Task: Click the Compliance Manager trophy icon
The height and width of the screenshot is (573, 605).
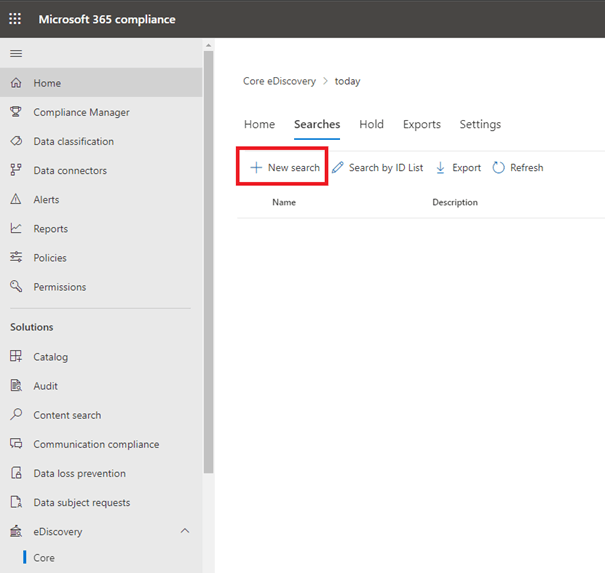Action: 16,112
